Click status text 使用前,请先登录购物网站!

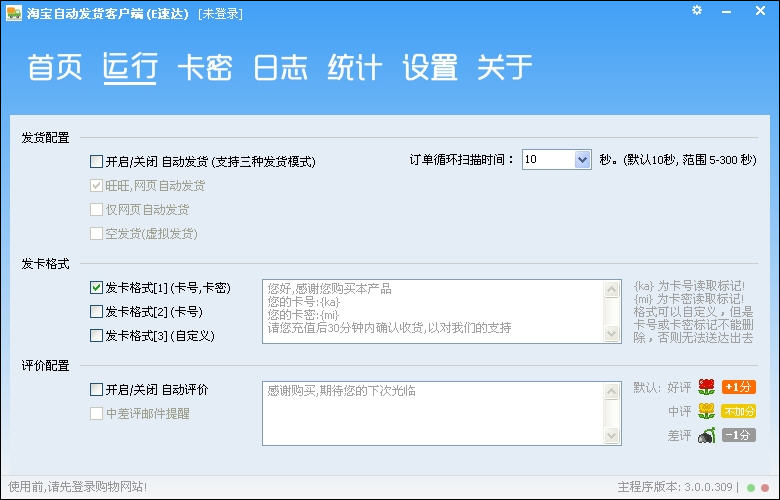coord(78,487)
